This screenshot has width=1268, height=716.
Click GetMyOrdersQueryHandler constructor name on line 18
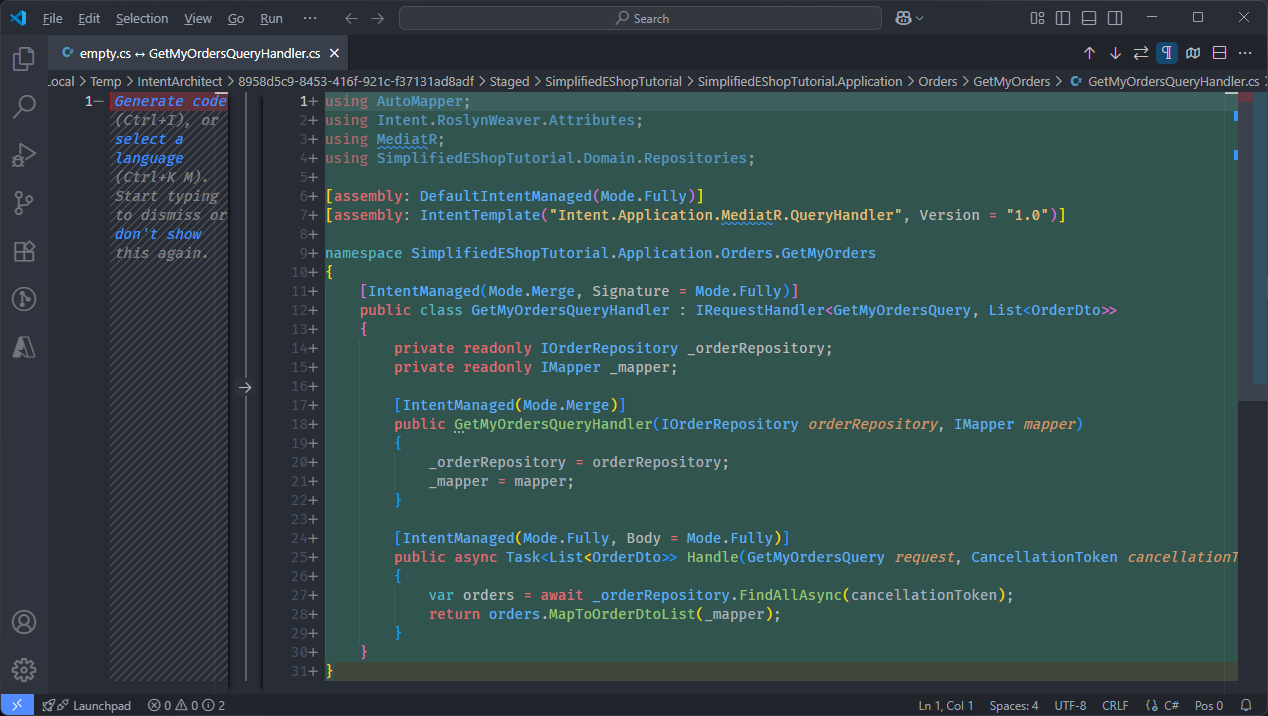(x=553, y=424)
